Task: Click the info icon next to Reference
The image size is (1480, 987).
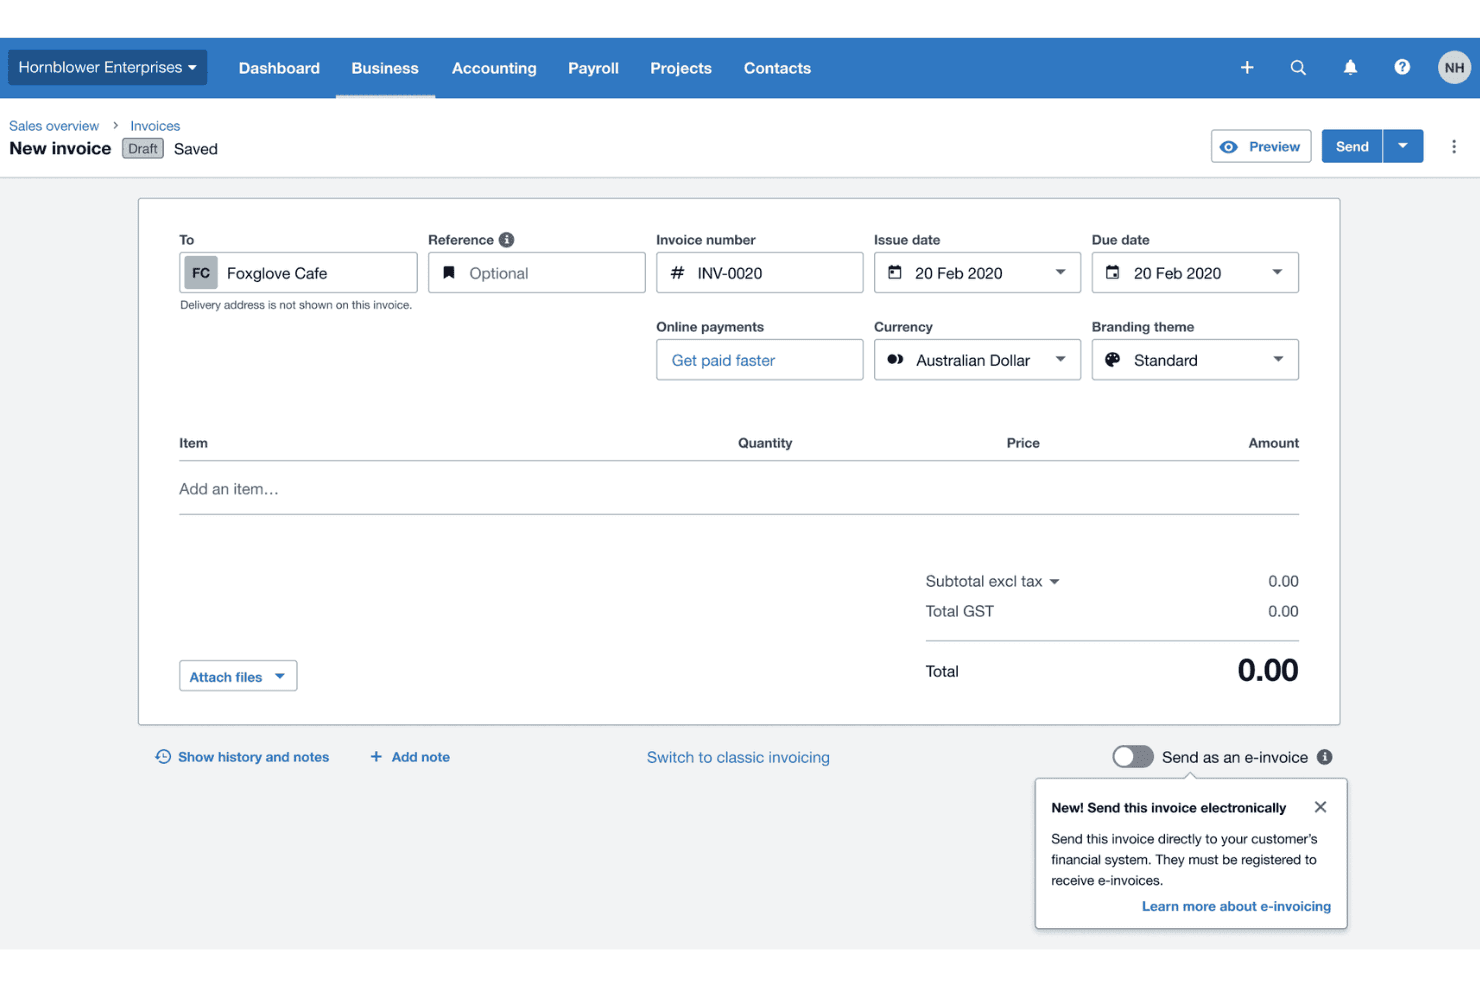Action: tap(507, 240)
